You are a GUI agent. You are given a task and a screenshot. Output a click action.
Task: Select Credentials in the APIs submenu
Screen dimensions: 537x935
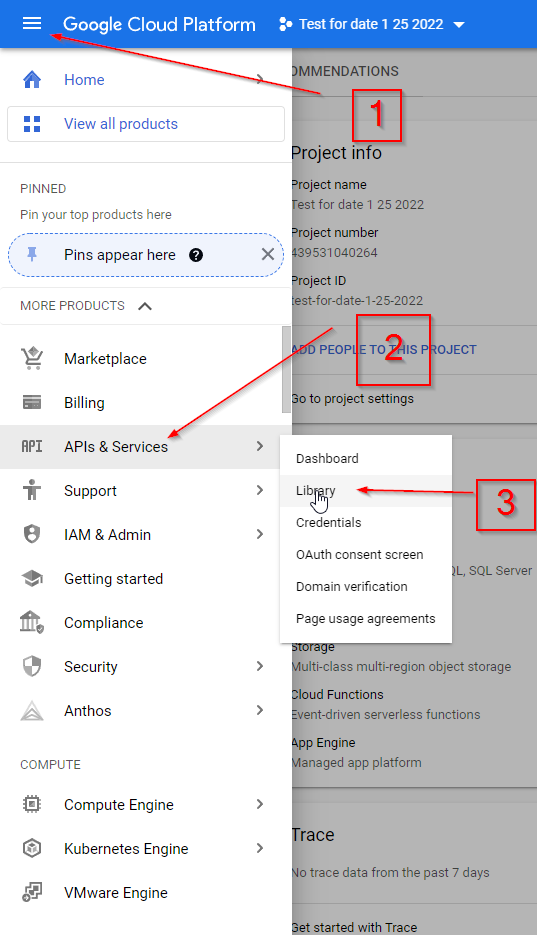366,522
